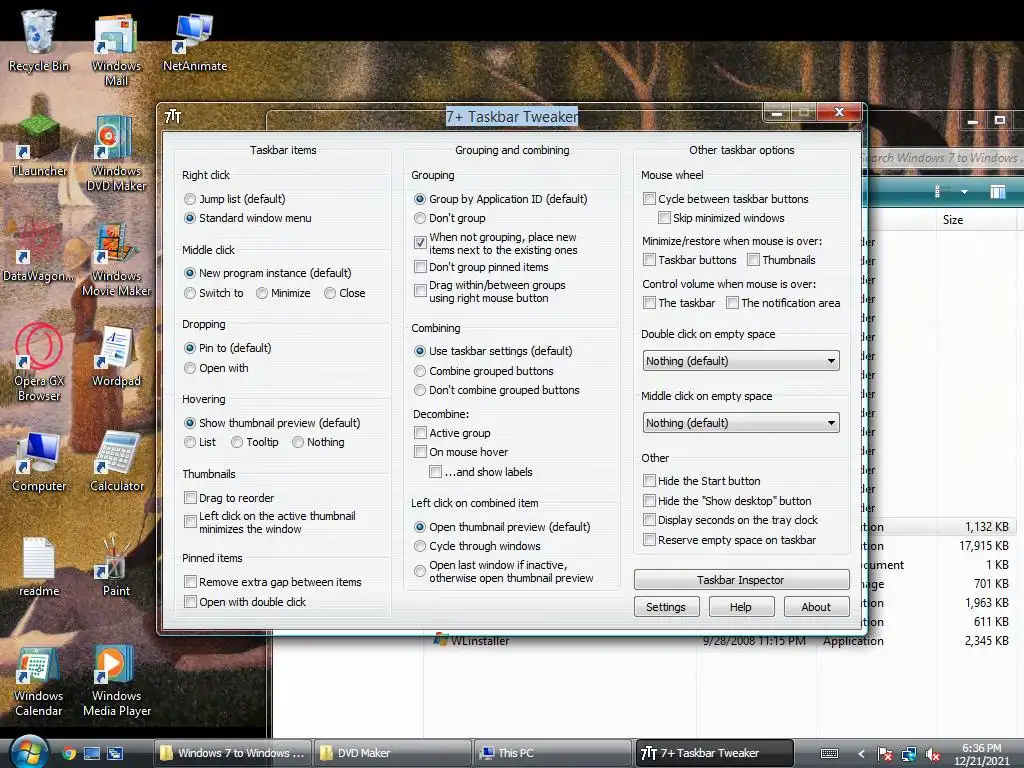
Task: Open Windows Calendar desktop icon
Action: (39, 680)
